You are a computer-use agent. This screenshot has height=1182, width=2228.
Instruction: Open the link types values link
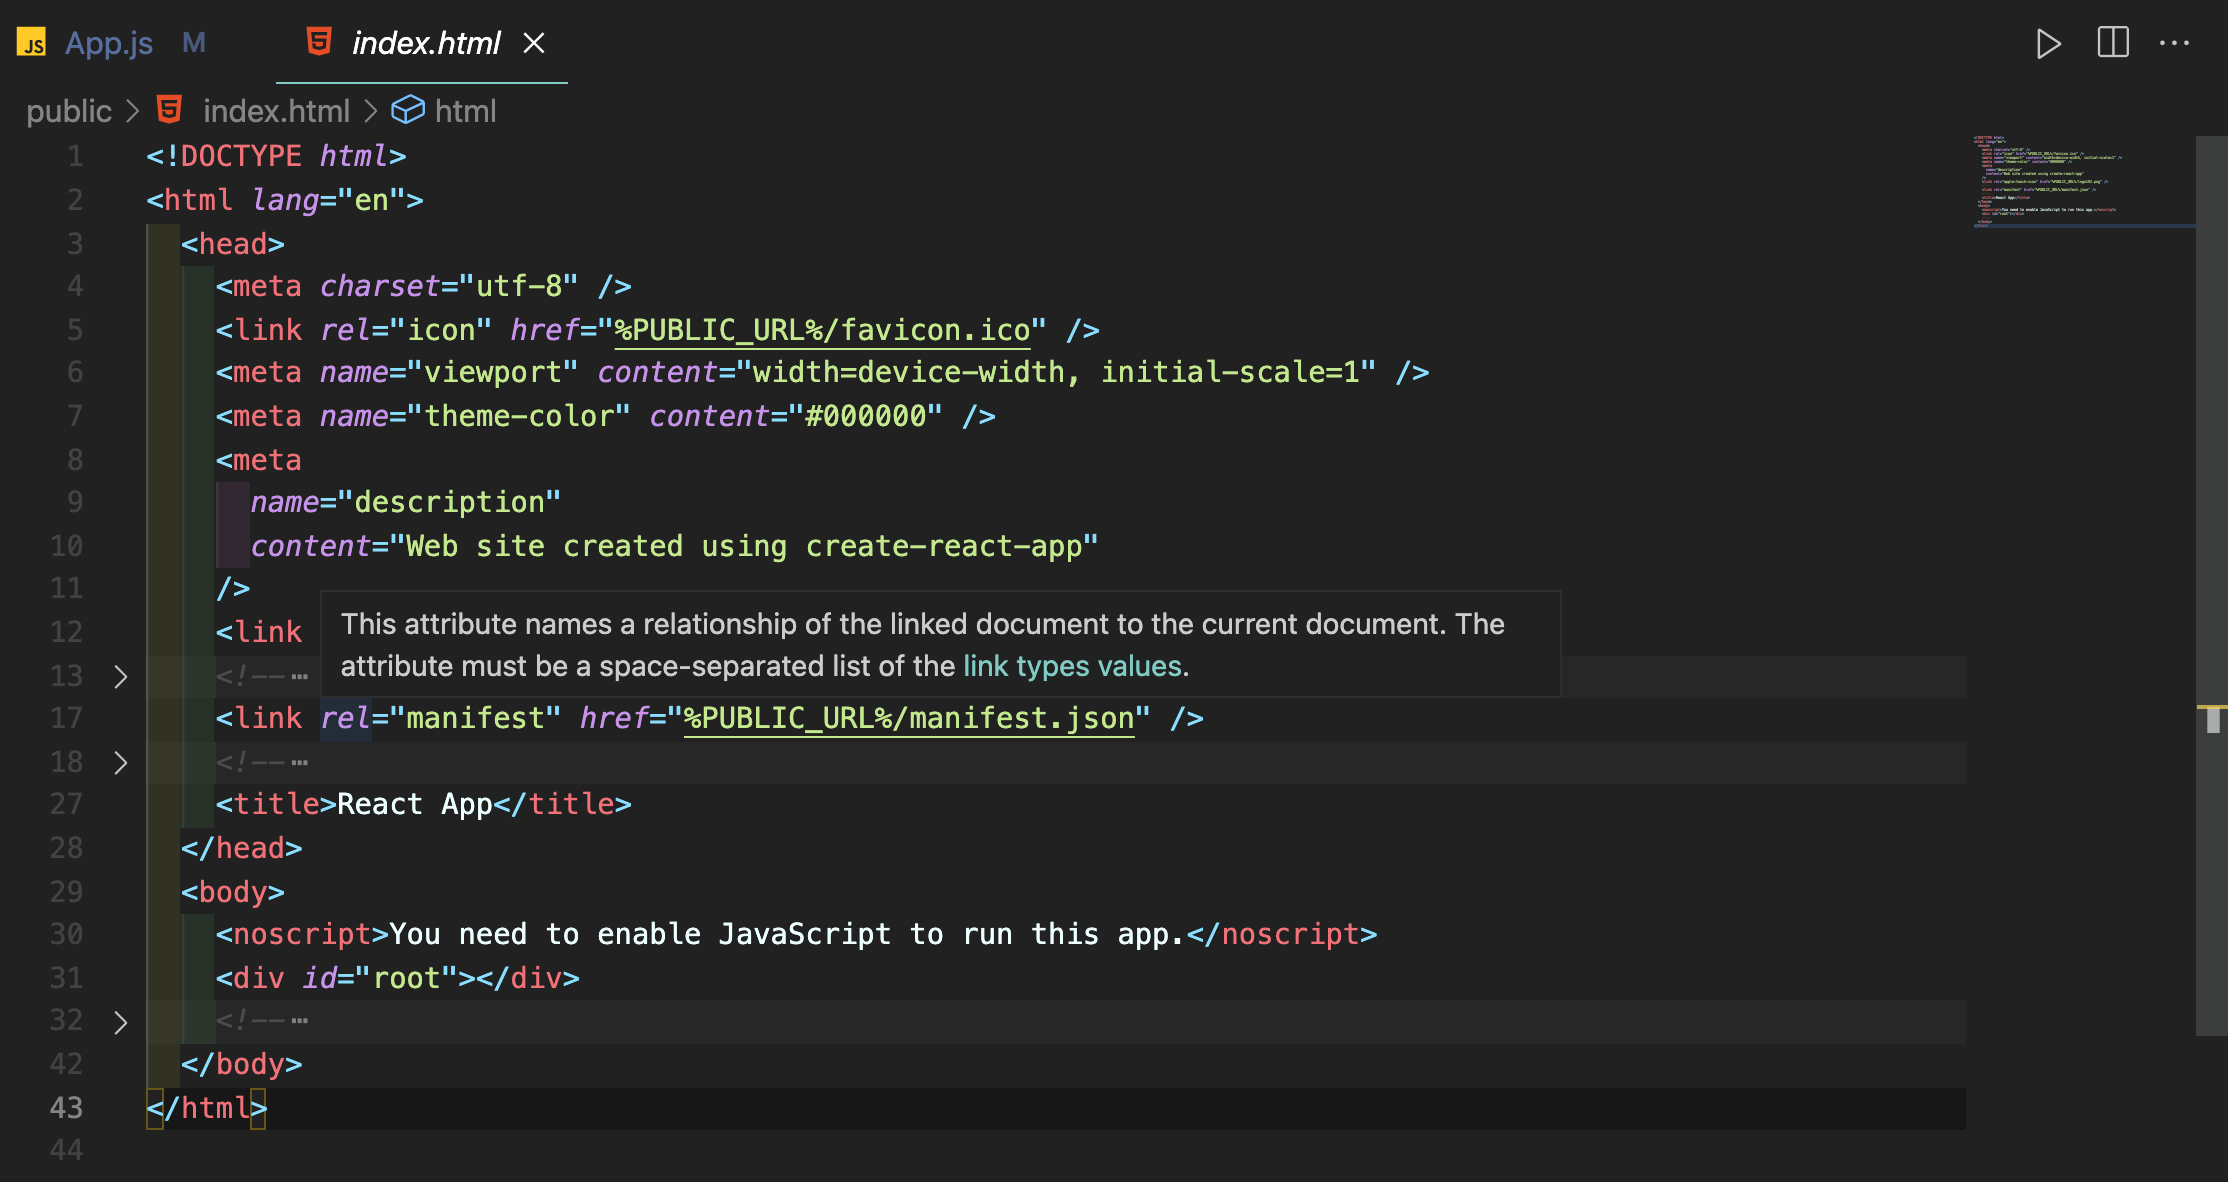pos(1072,666)
